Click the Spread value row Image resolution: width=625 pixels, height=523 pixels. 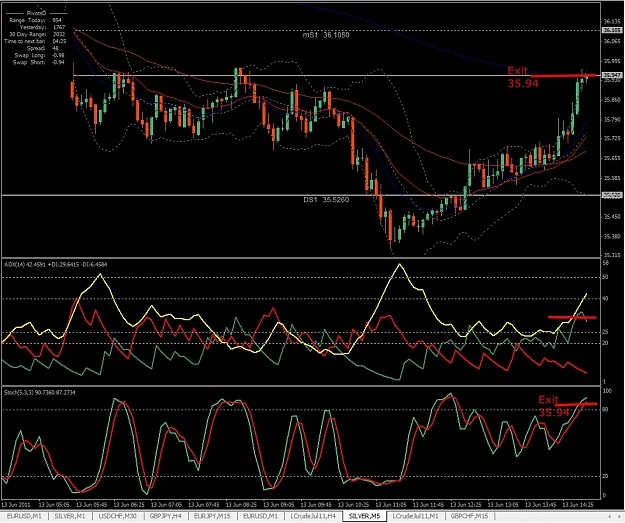click(43, 48)
